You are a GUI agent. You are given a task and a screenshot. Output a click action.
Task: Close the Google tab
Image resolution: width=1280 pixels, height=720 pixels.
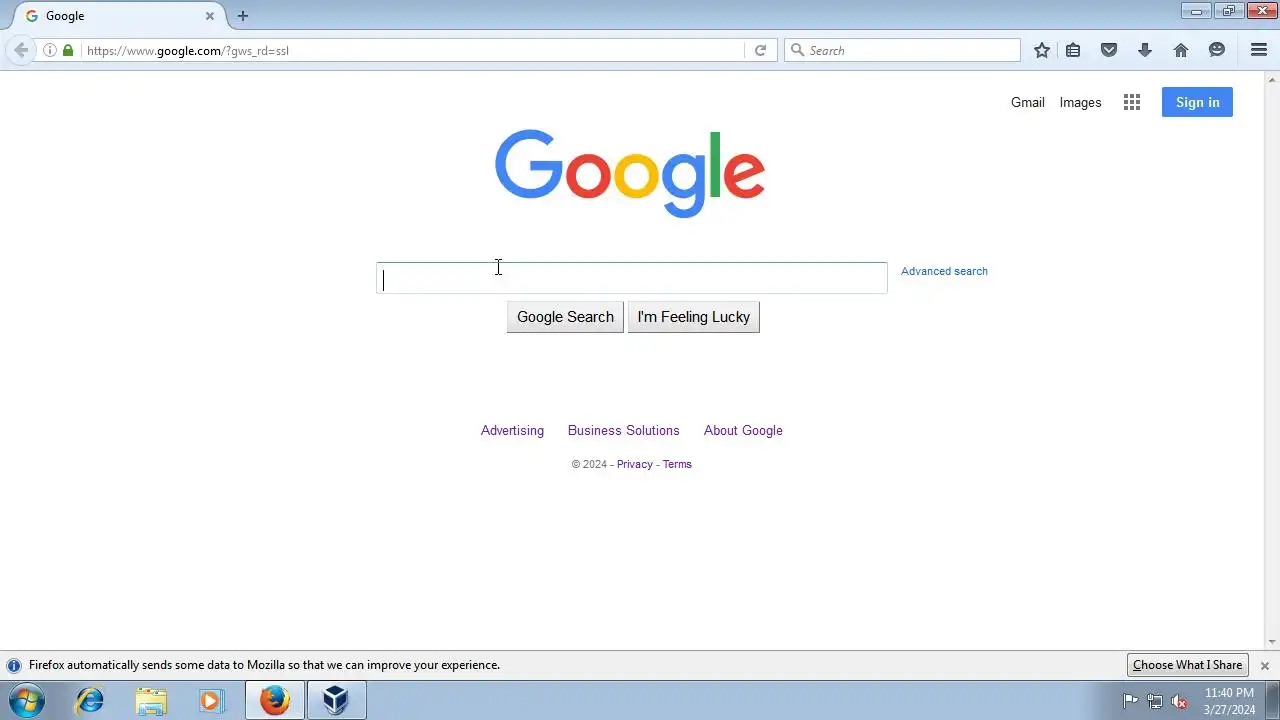[210, 16]
